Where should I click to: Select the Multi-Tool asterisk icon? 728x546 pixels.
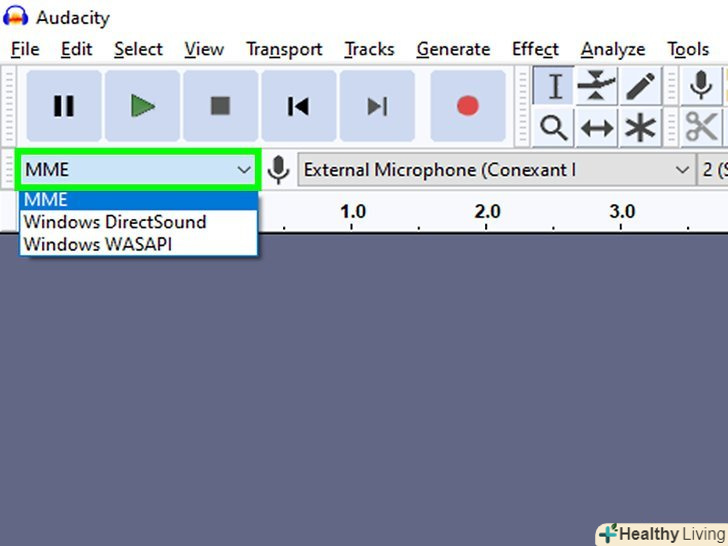point(640,128)
